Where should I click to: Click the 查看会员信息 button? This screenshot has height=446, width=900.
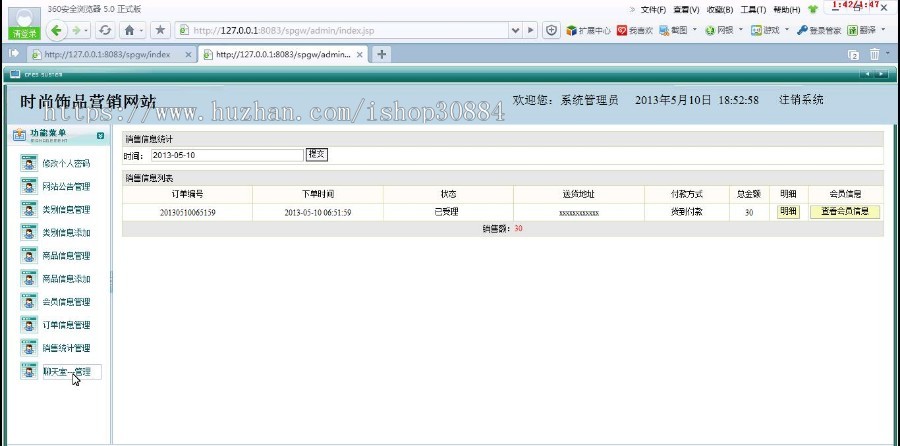click(845, 212)
